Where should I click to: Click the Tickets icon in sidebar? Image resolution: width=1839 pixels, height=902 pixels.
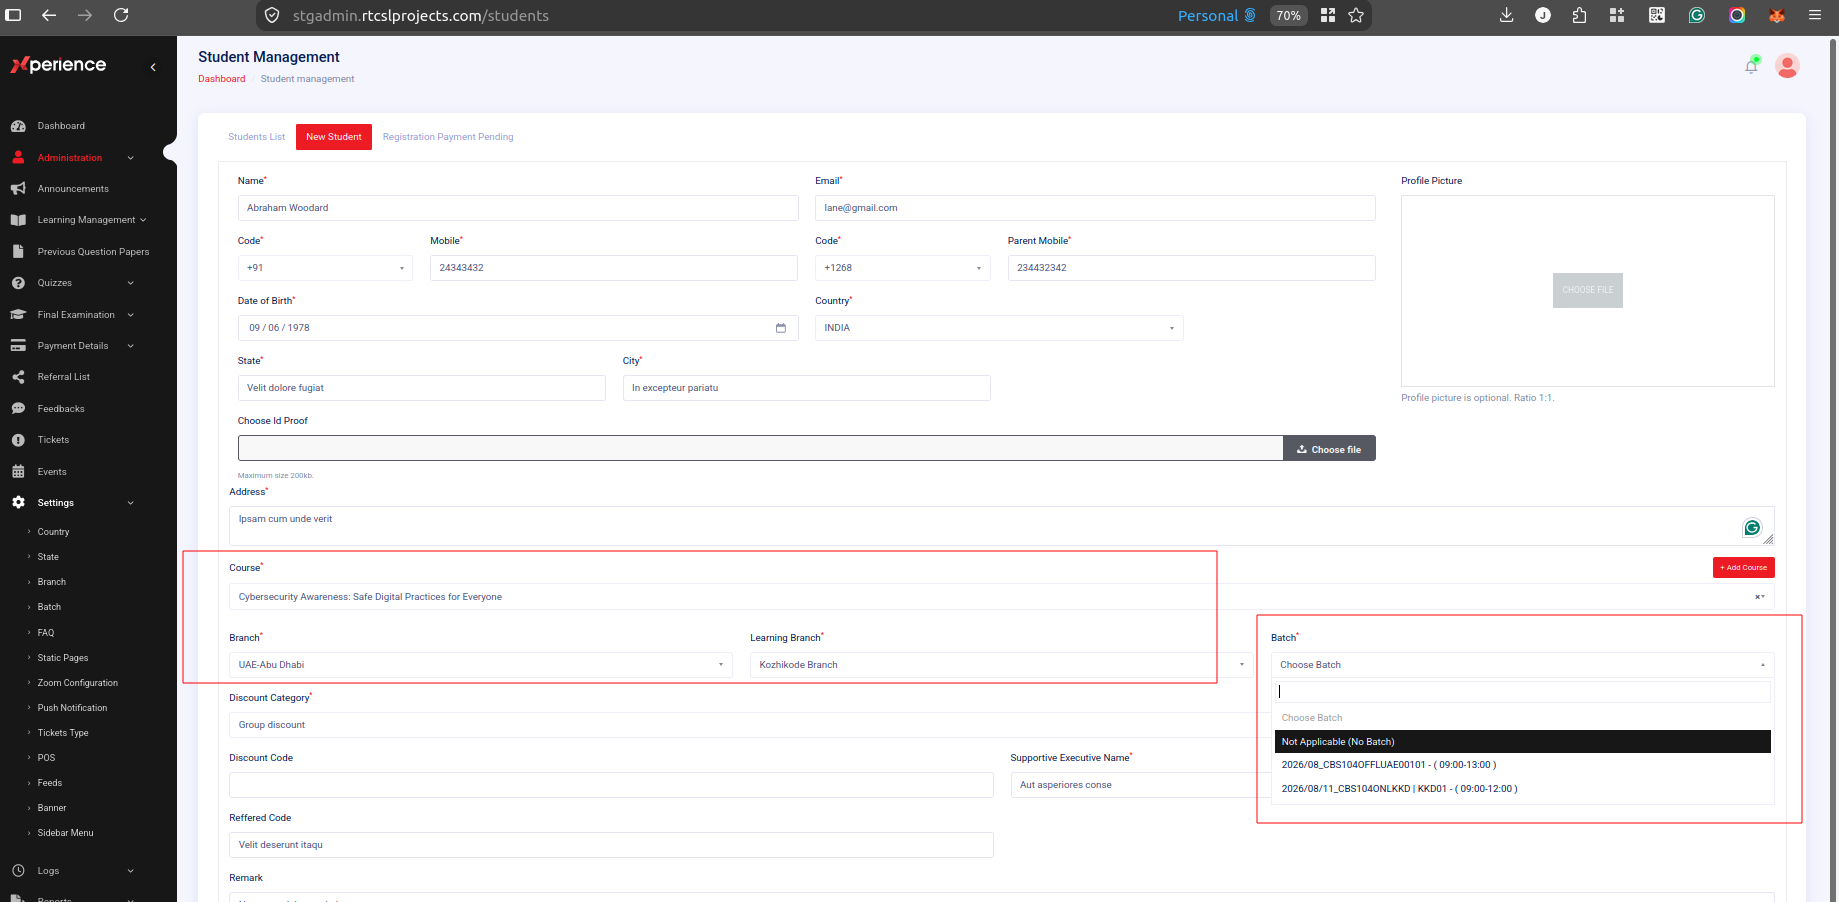(x=18, y=440)
